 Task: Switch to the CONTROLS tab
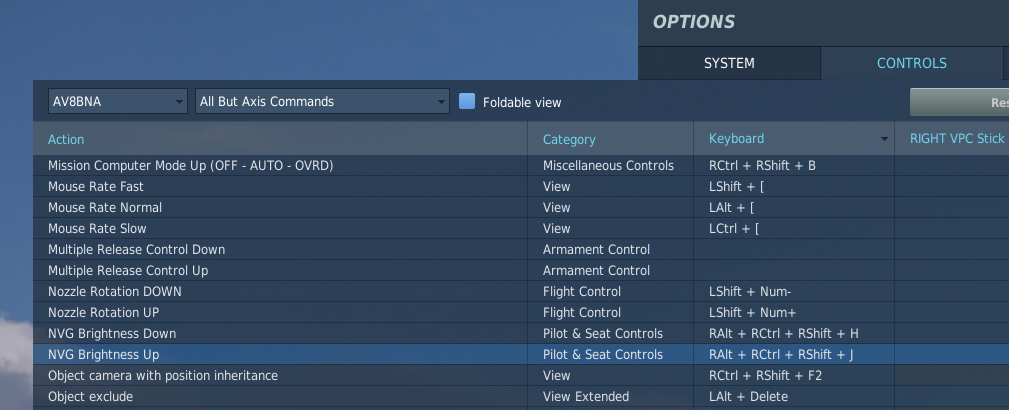click(x=911, y=63)
